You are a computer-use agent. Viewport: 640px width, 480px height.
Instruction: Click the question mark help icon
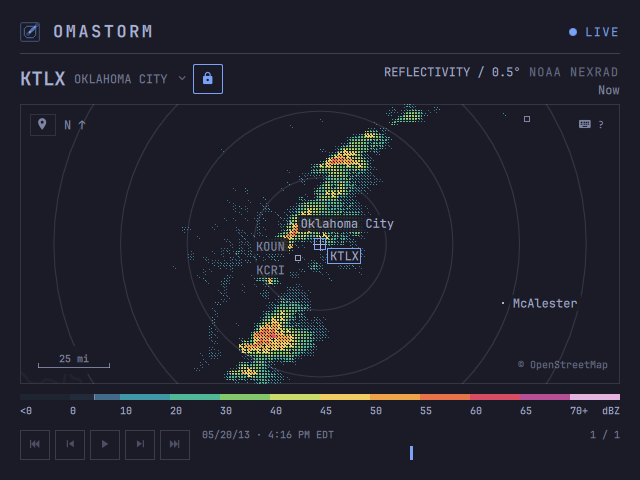(x=601, y=124)
